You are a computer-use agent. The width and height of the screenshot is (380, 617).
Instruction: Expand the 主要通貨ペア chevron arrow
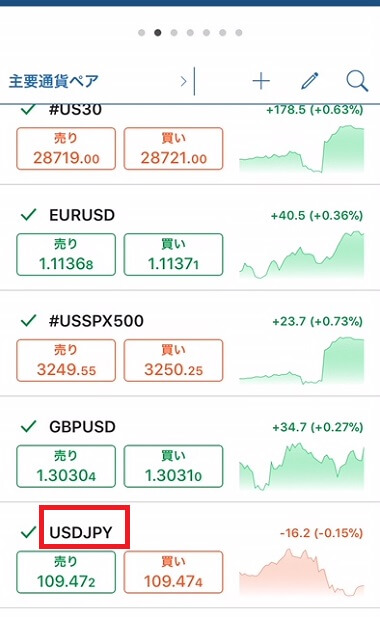[x=183, y=81]
